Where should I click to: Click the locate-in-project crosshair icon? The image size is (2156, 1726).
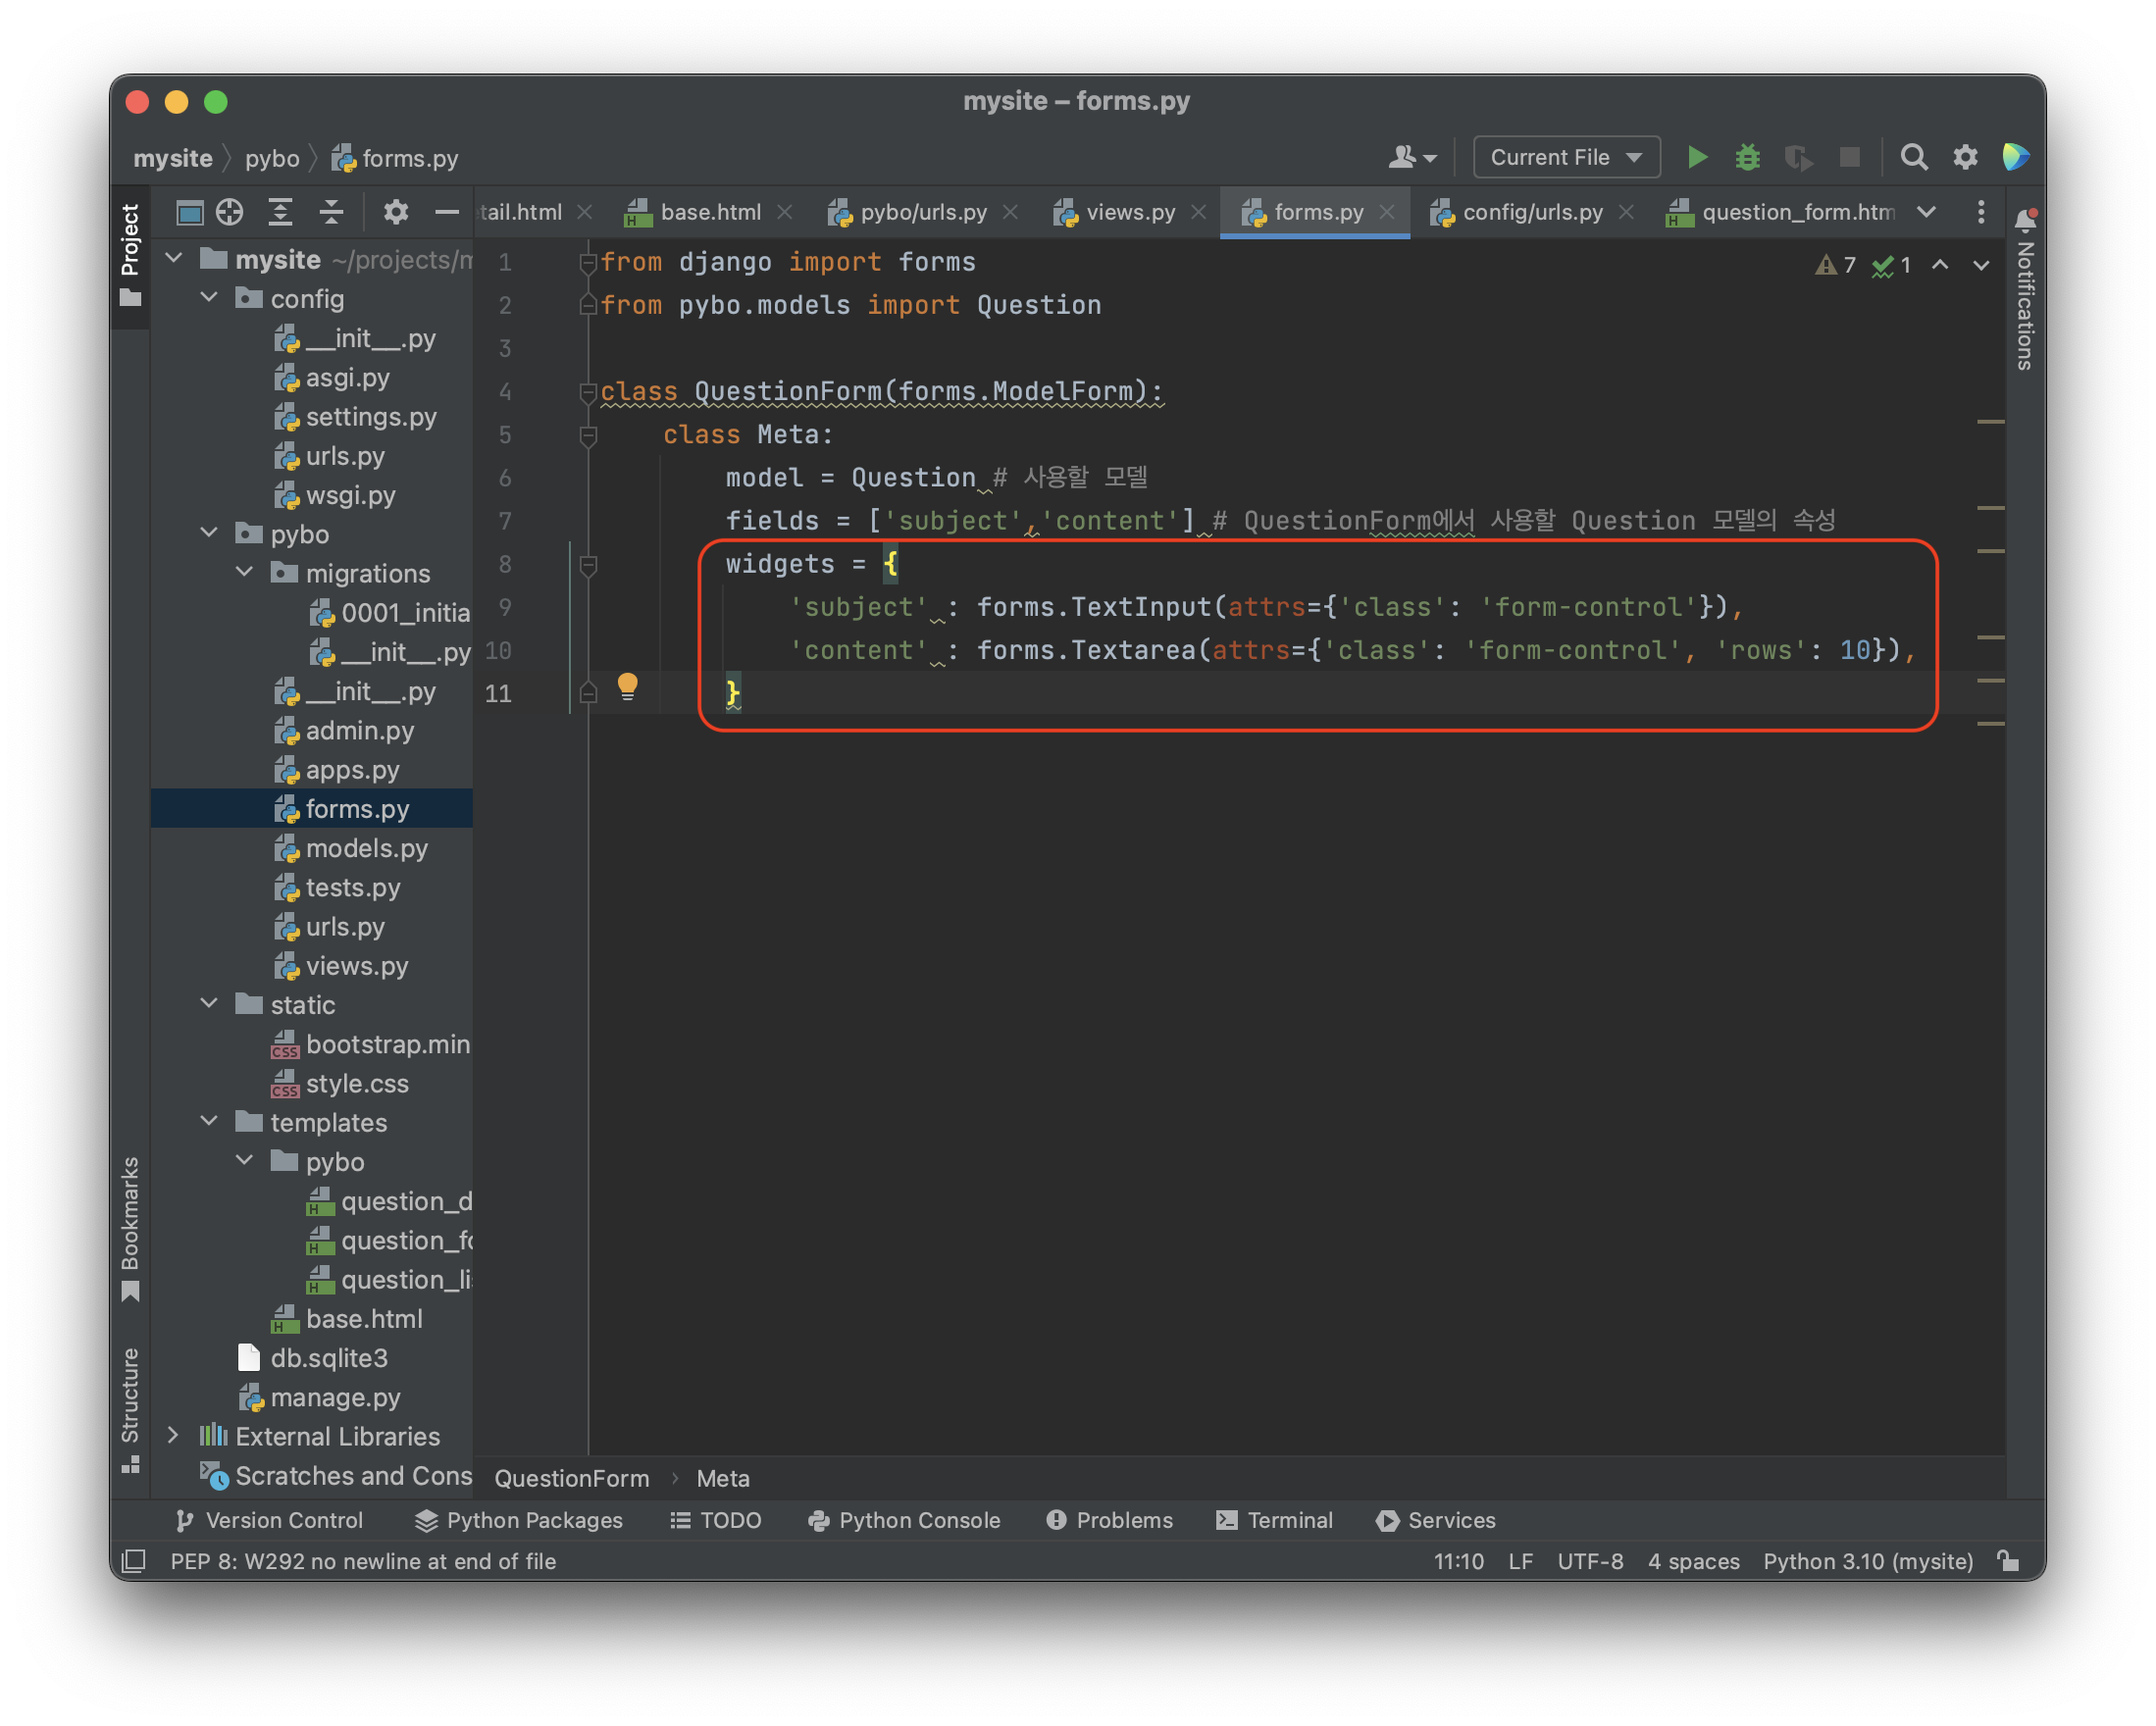230,212
